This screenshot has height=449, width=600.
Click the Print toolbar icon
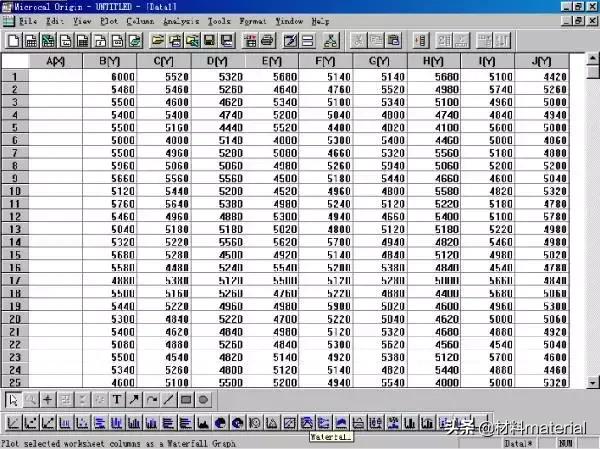click(267, 41)
